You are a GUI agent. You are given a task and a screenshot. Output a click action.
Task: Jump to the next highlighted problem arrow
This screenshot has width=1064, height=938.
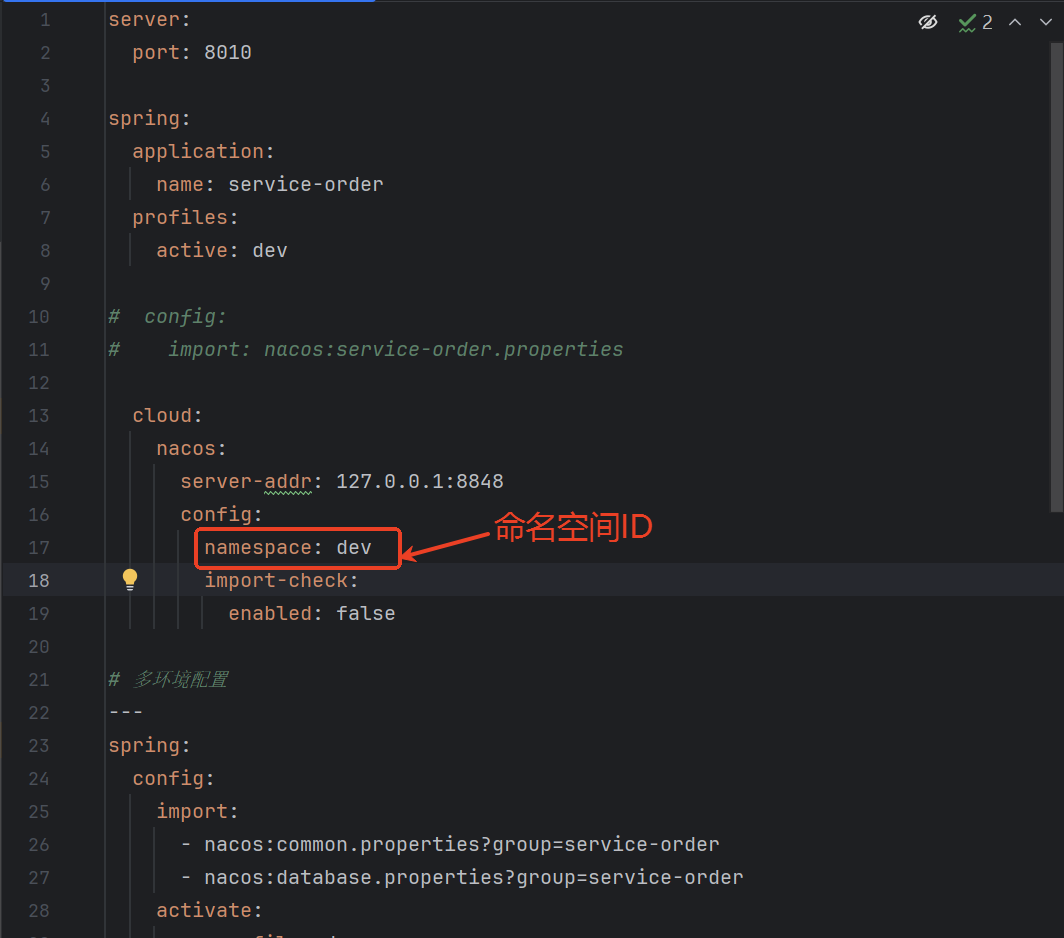click(x=1046, y=22)
